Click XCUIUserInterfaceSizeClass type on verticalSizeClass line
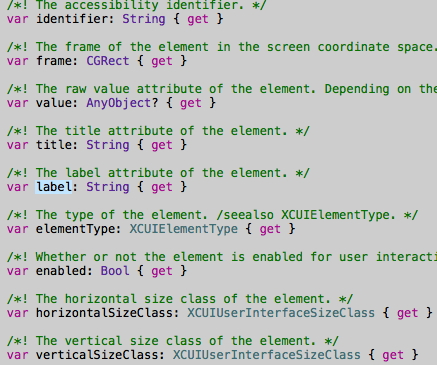The image size is (437, 365). [x=267, y=355]
